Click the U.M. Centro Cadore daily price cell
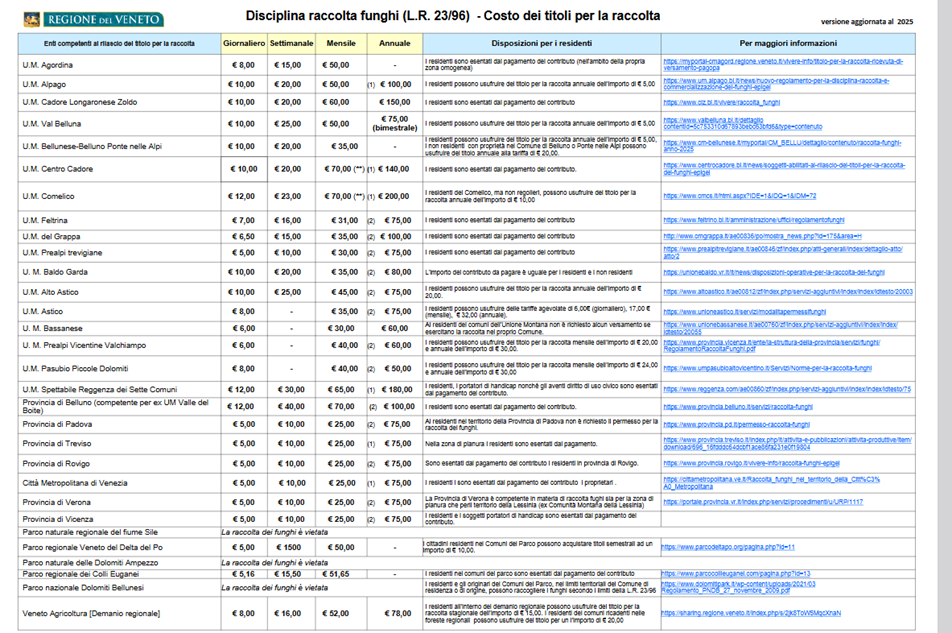The height and width of the screenshot is (633, 952). pyautogui.click(x=243, y=169)
